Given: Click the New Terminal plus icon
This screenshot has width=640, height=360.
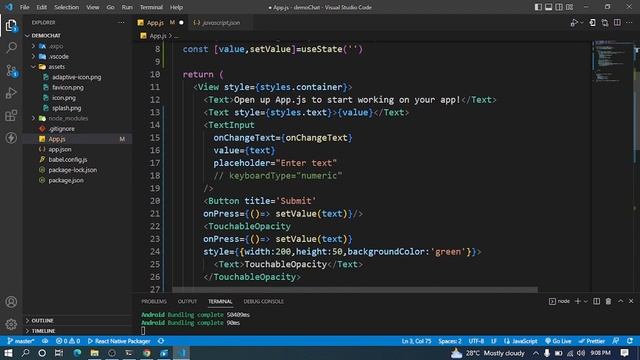Looking at the screenshot, I should [578, 301].
